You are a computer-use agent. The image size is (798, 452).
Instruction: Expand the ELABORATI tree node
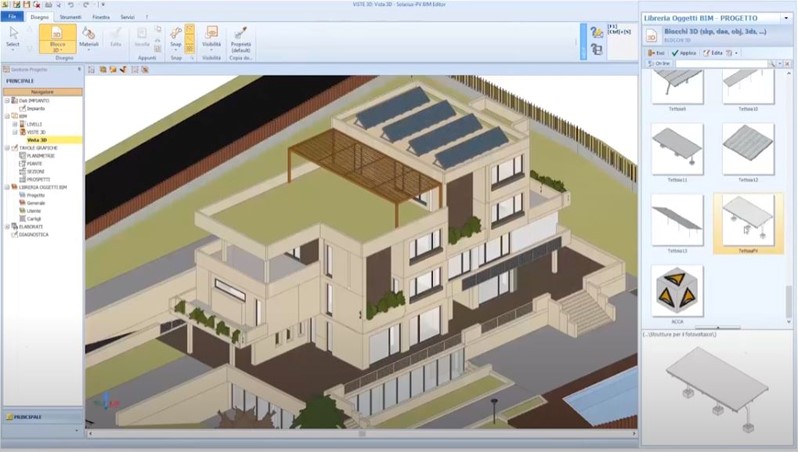[x=7, y=227]
